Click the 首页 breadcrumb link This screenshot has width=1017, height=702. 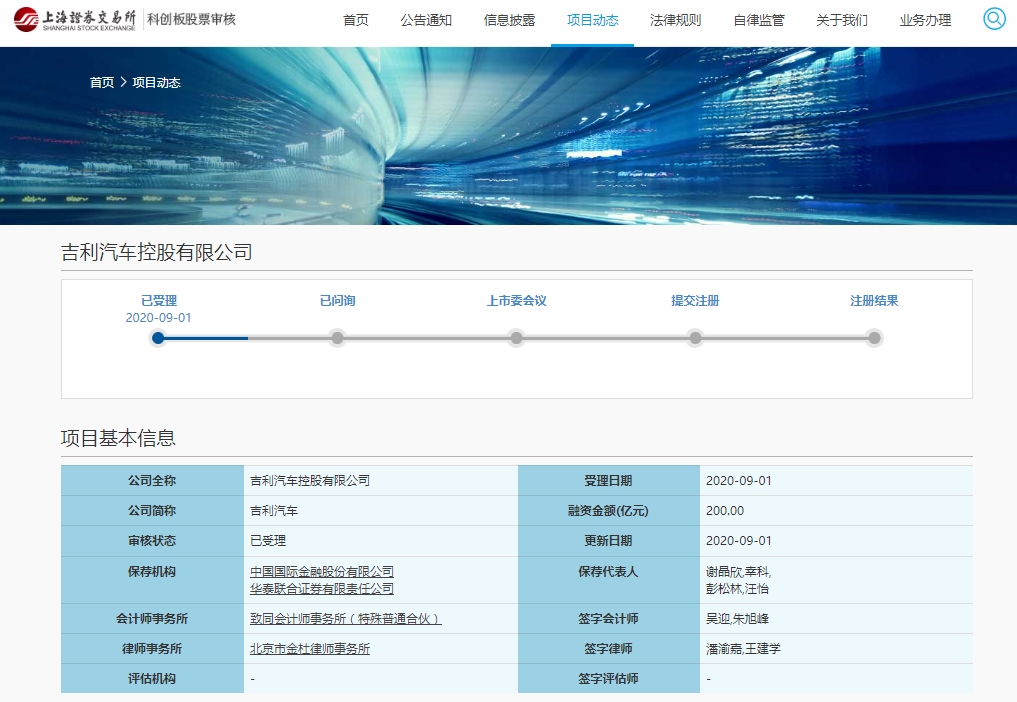point(102,83)
